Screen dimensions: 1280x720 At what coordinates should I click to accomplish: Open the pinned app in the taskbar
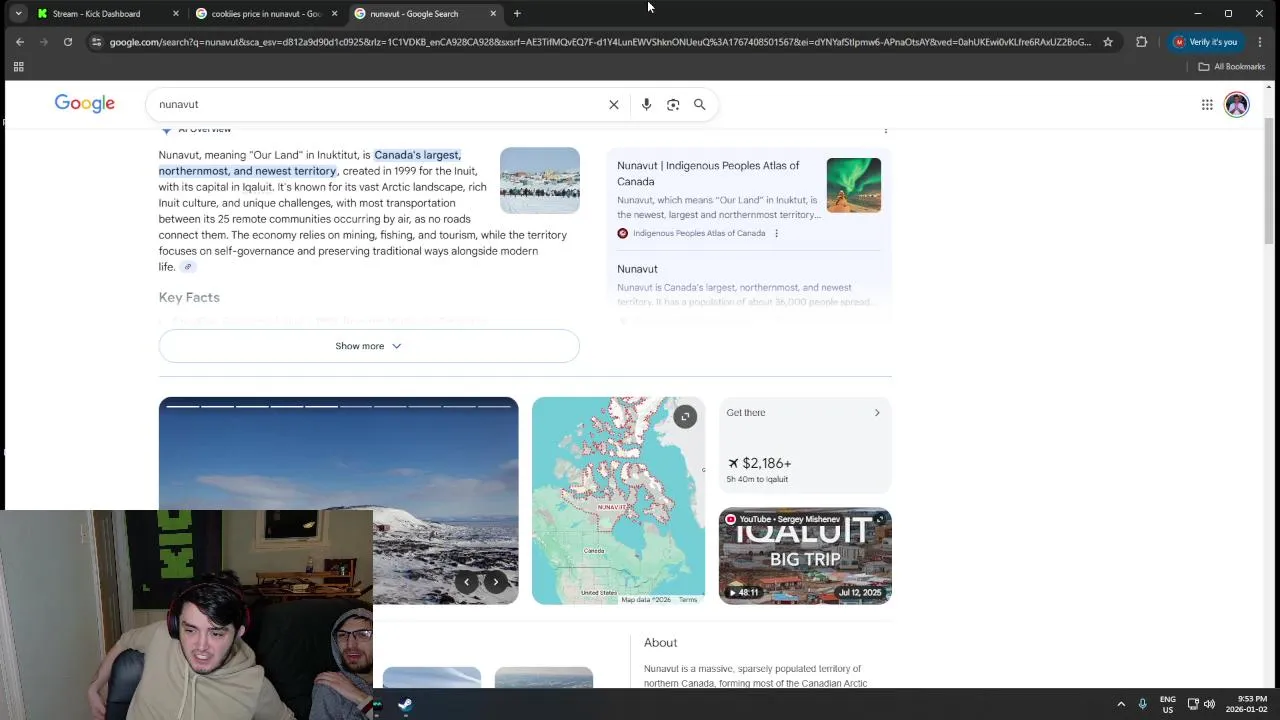[x=405, y=705]
